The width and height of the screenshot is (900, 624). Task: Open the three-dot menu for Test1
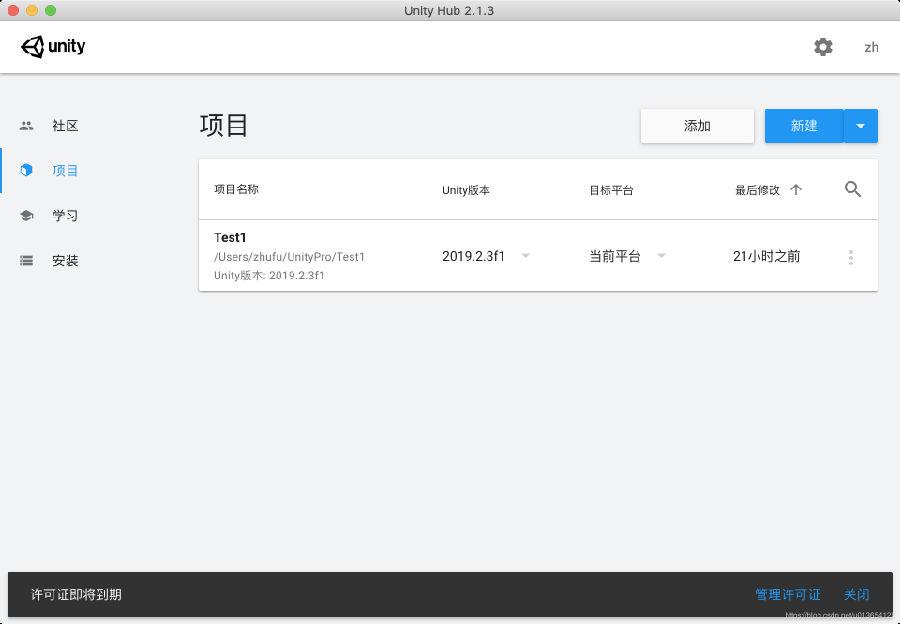851,257
